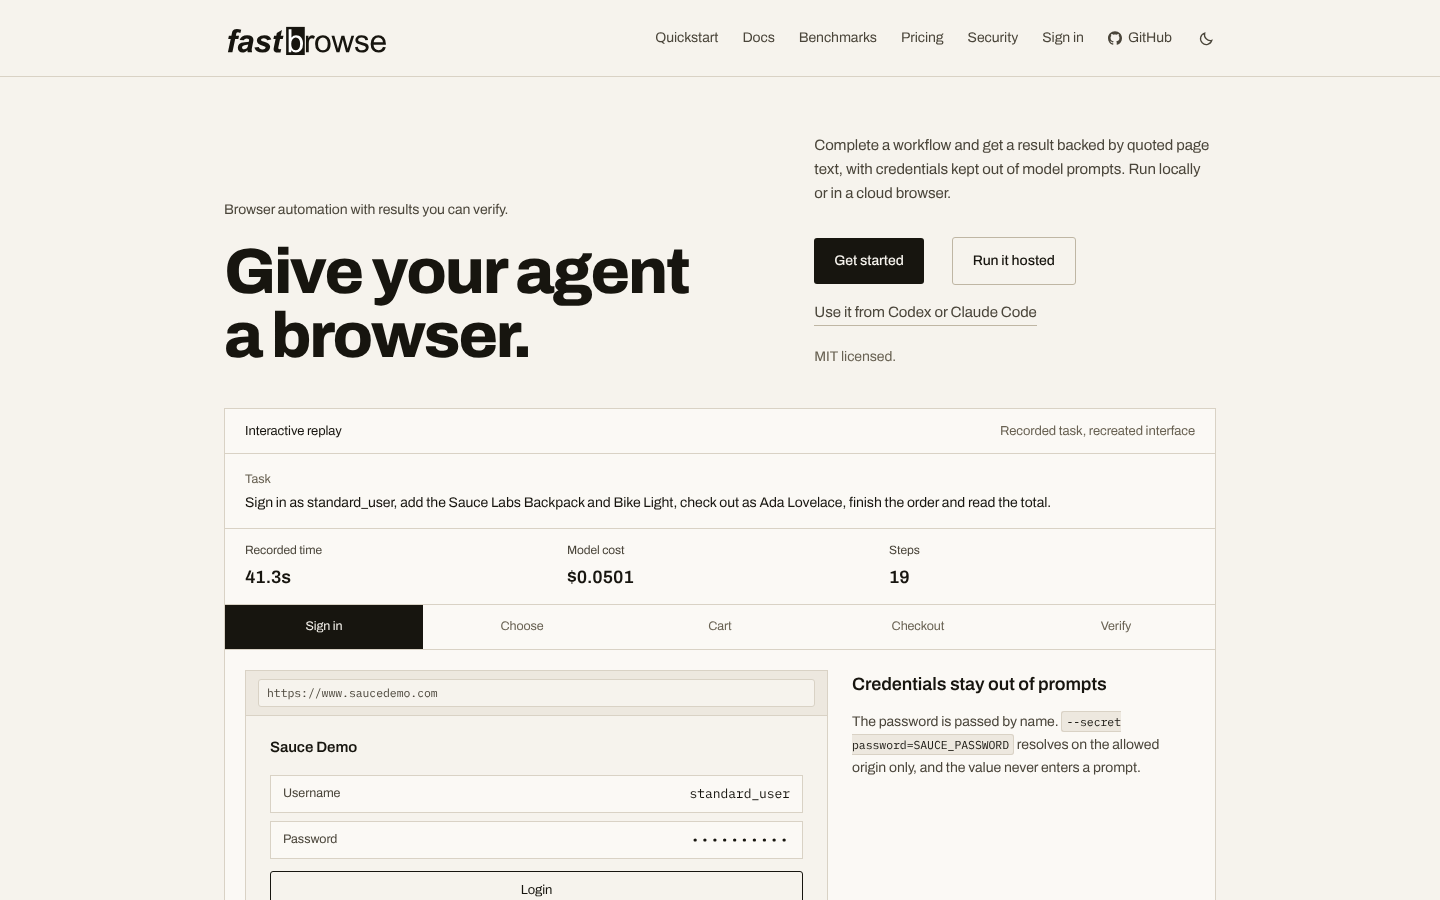Click the MIT licensed text
Viewport: 1440px width, 900px height.
click(855, 356)
